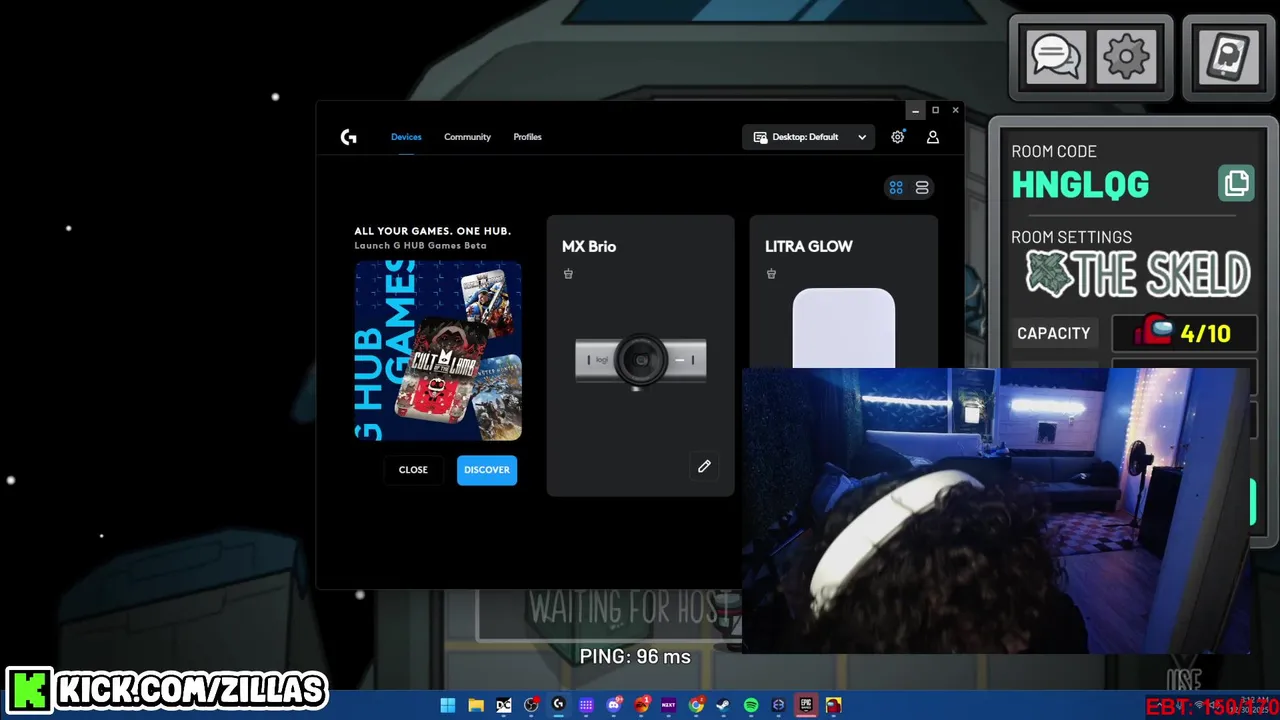
Task: Click Logitech G HUB taskbar icon
Action: pos(558,704)
